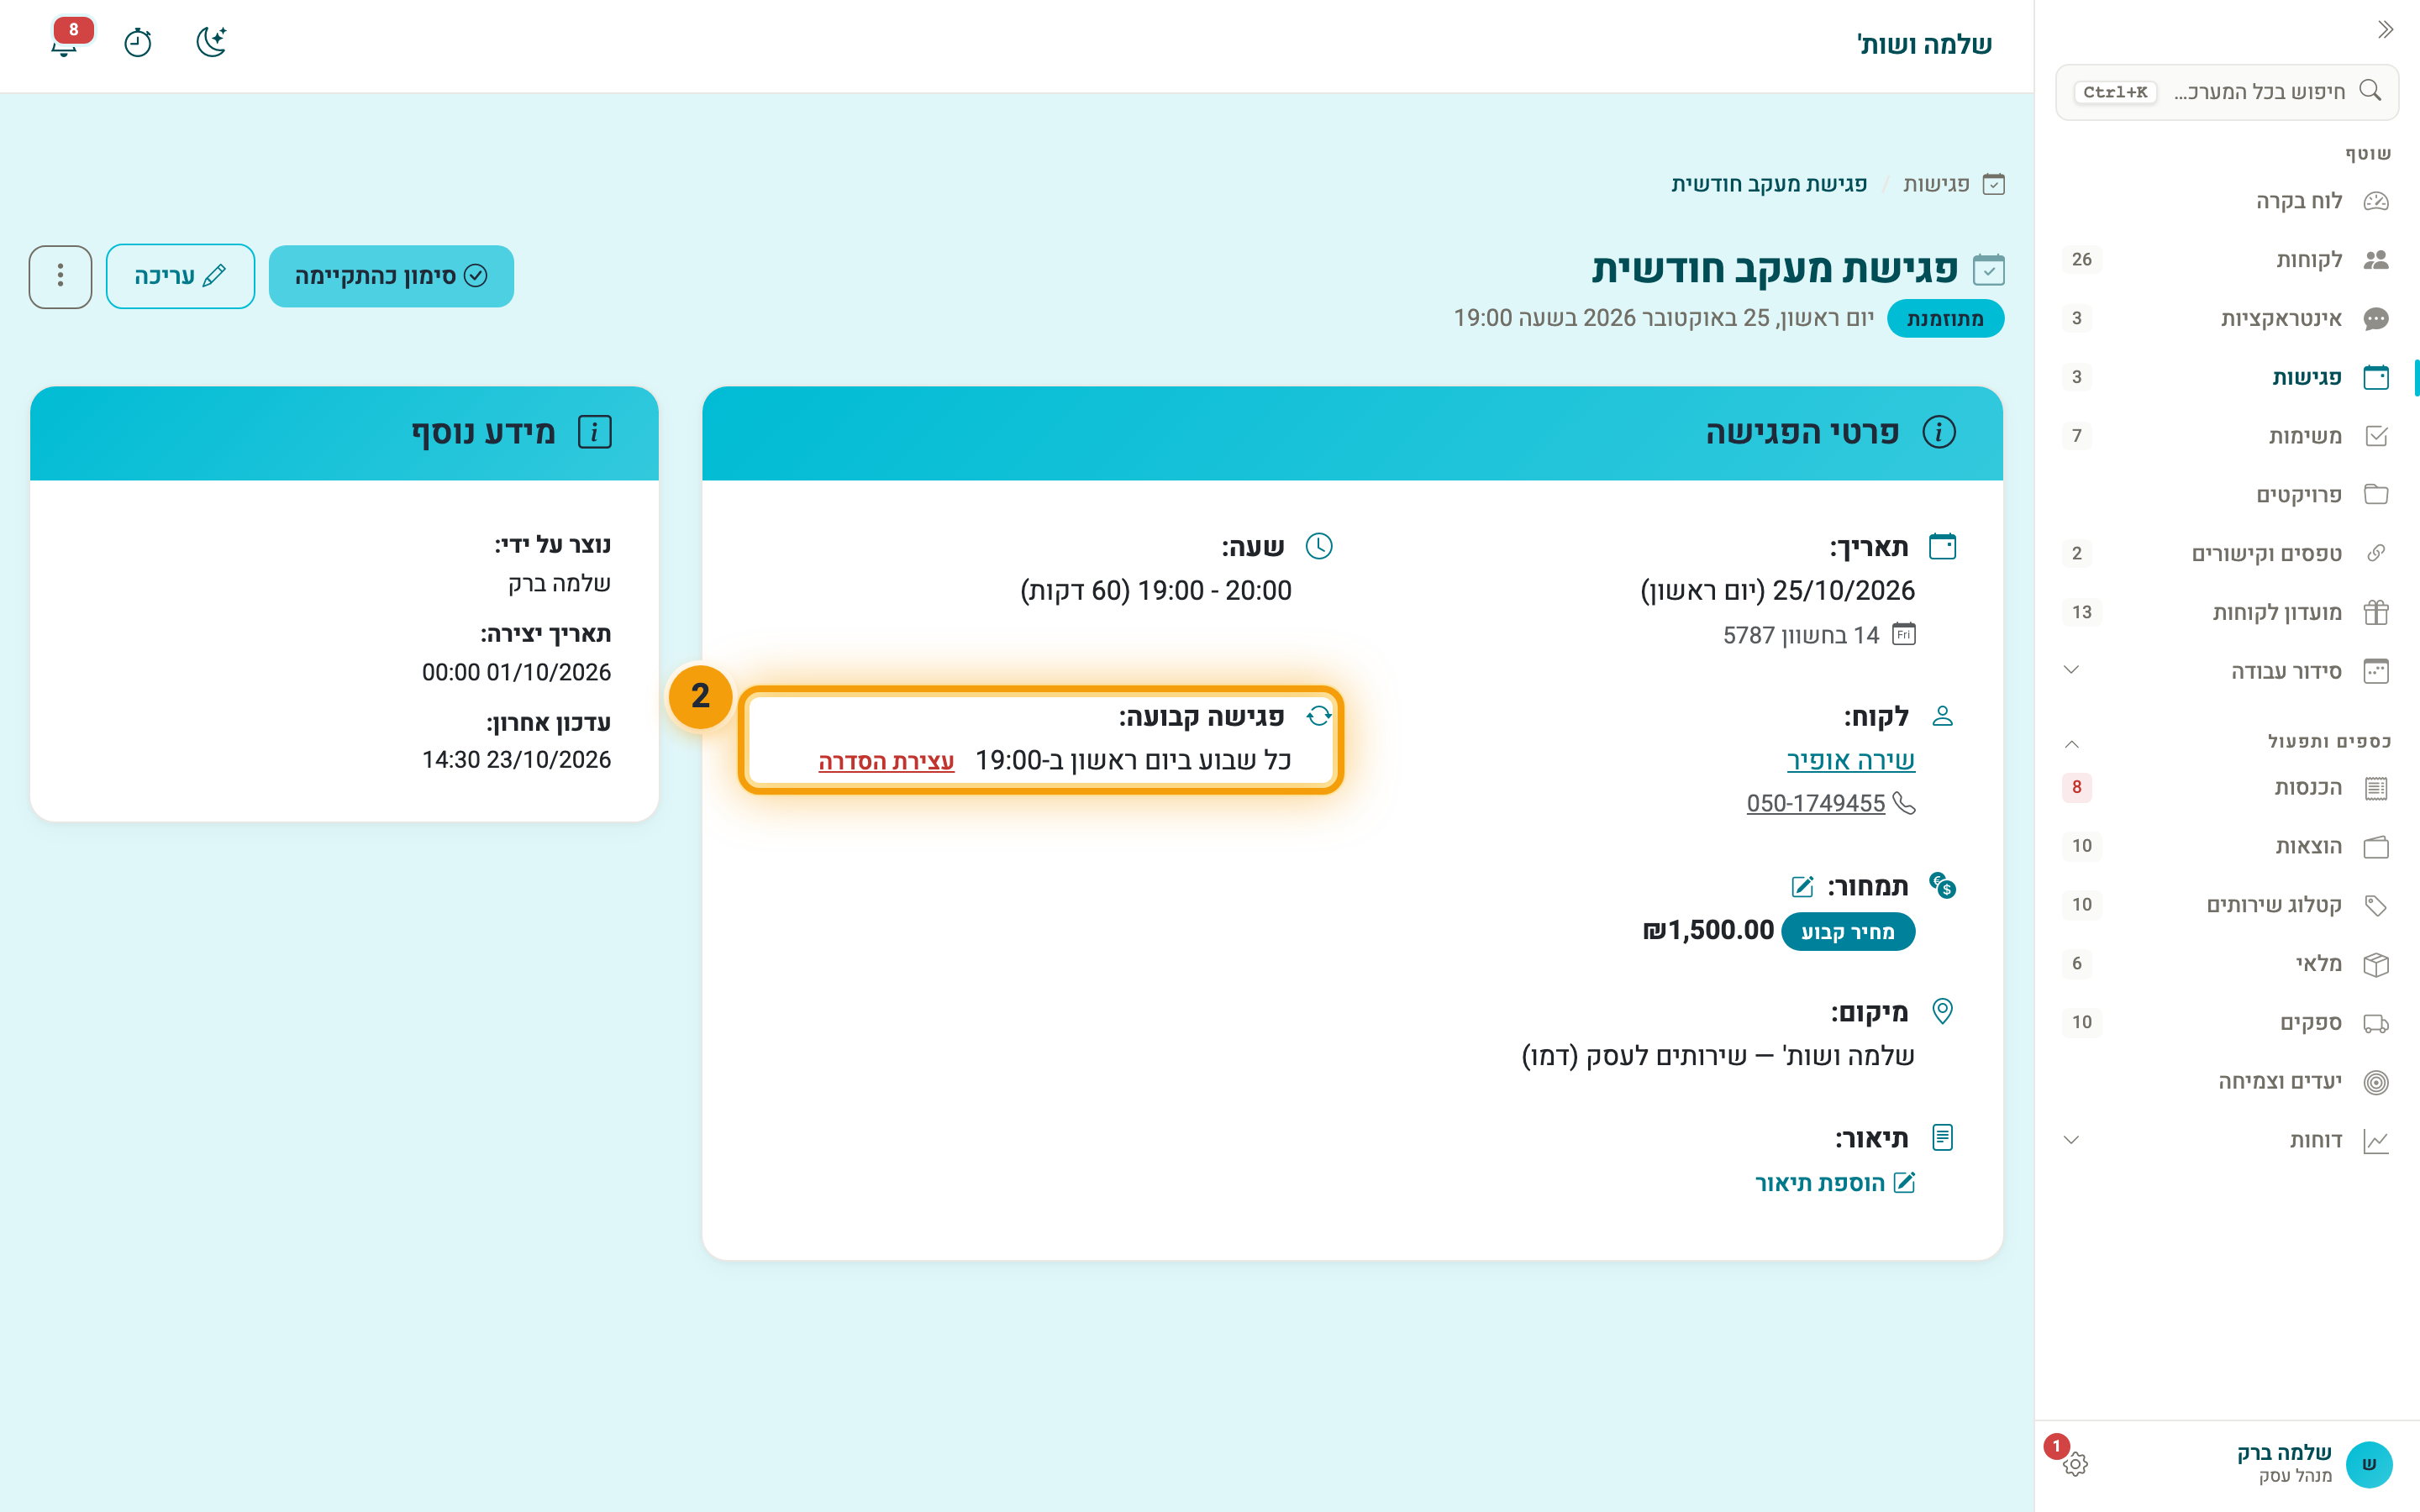The height and width of the screenshot is (1512, 2420).
Task: Expand סידור עבודה chevron
Action: click(x=2072, y=670)
